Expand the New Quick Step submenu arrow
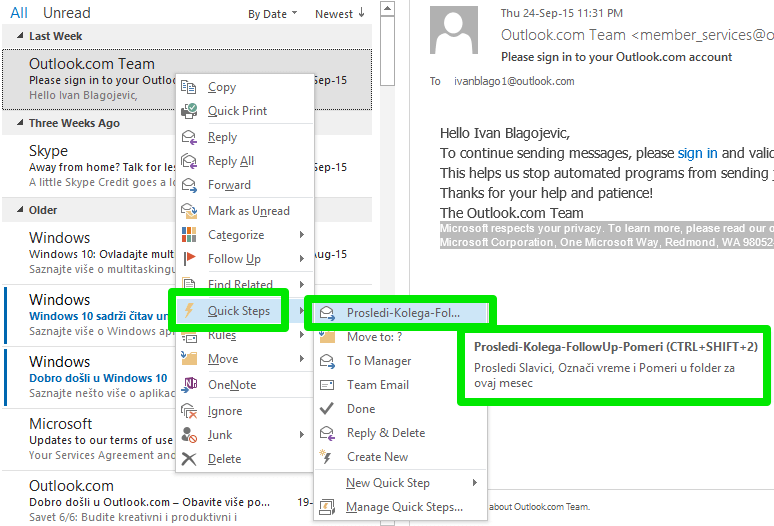Viewport: 774px width, 526px height. point(475,483)
